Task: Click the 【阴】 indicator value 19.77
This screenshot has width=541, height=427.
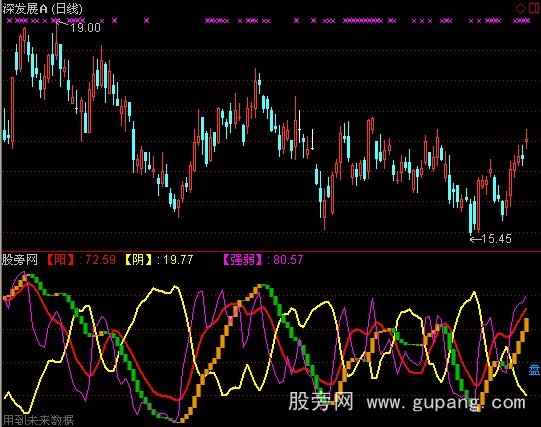Action: click(x=177, y=259)
